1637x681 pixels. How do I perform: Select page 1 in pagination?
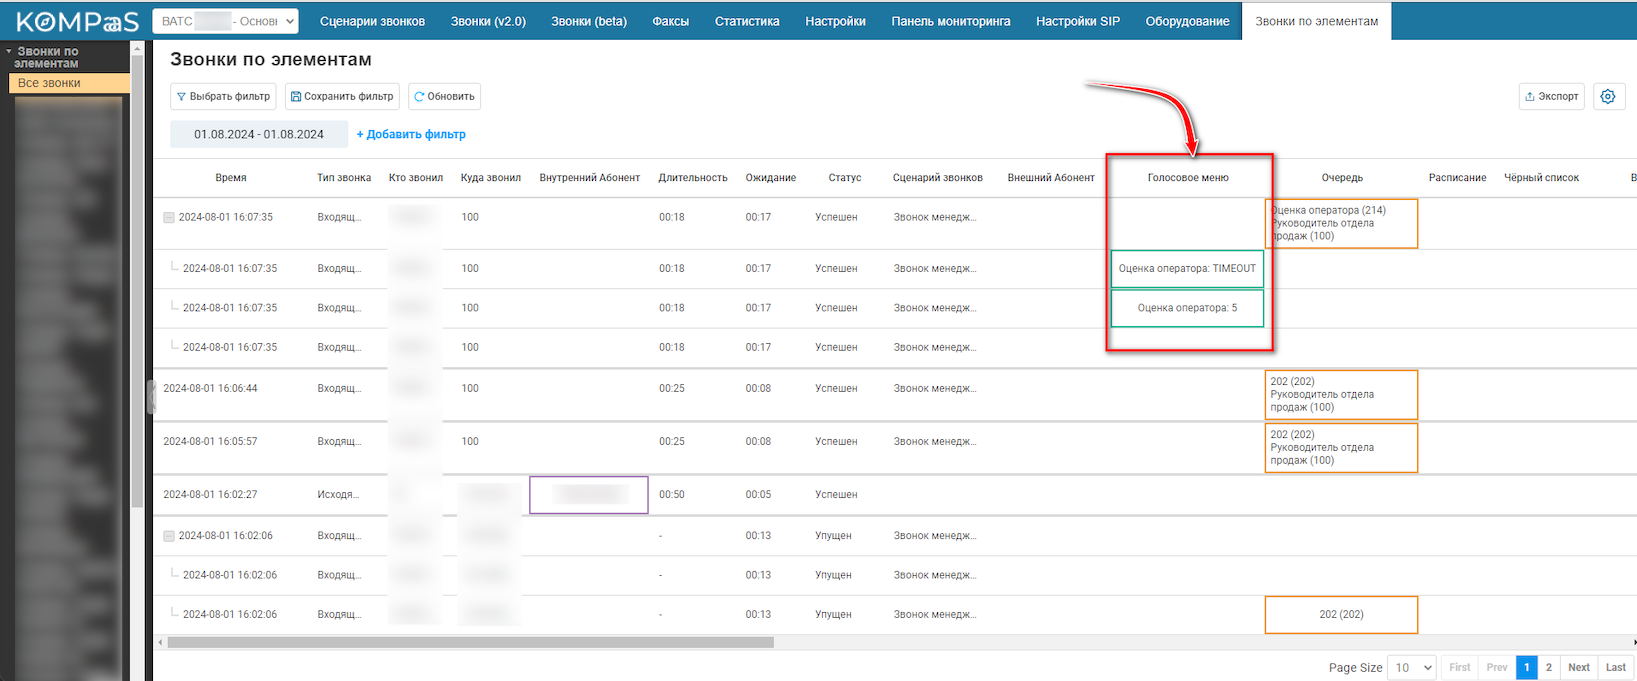(1527, 667)
